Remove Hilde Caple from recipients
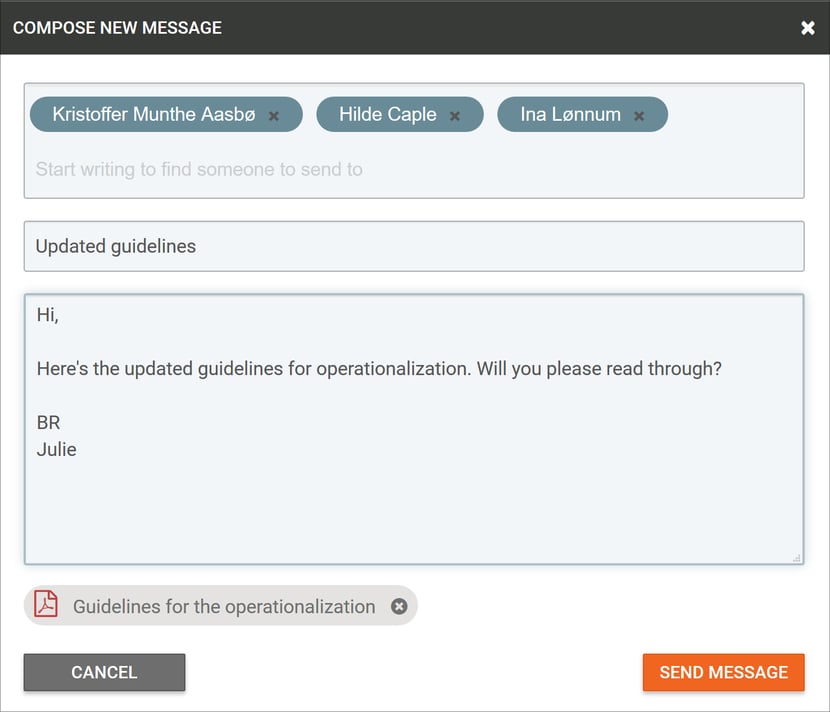 pyautogui.click(x=455, y=116)
